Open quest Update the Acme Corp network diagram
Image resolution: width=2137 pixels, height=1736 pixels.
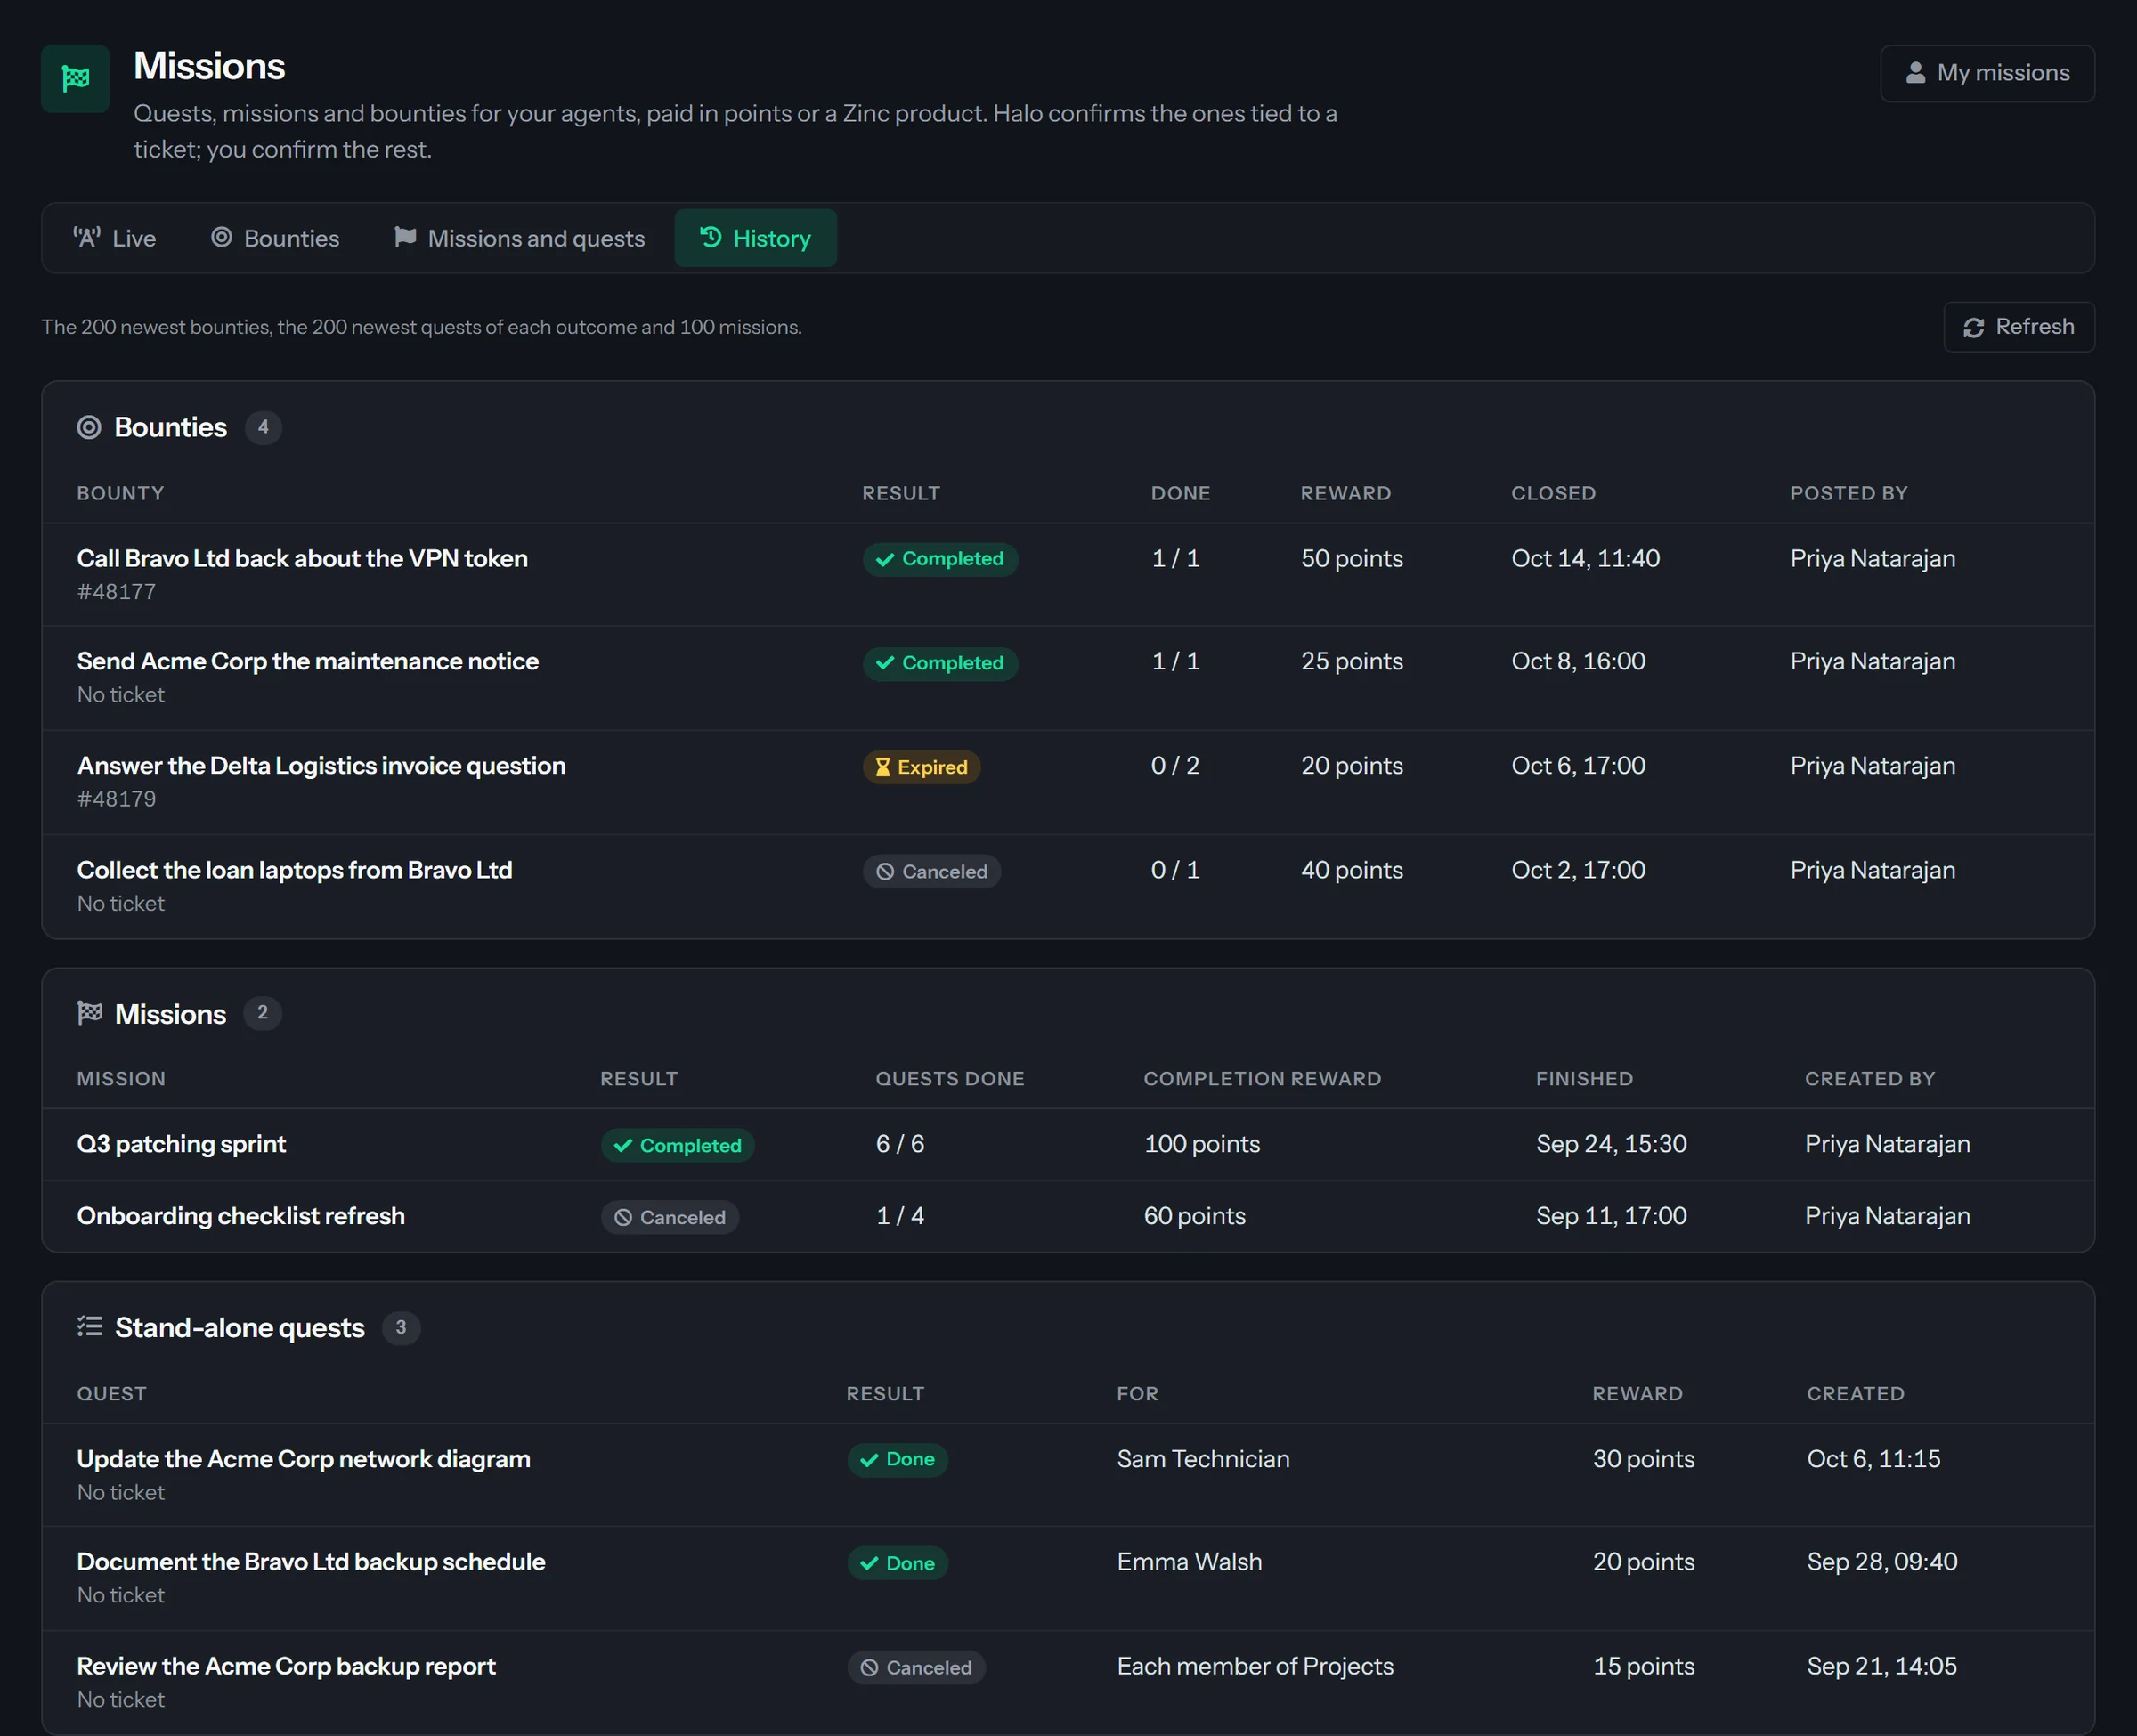(x=304, y=1459)
